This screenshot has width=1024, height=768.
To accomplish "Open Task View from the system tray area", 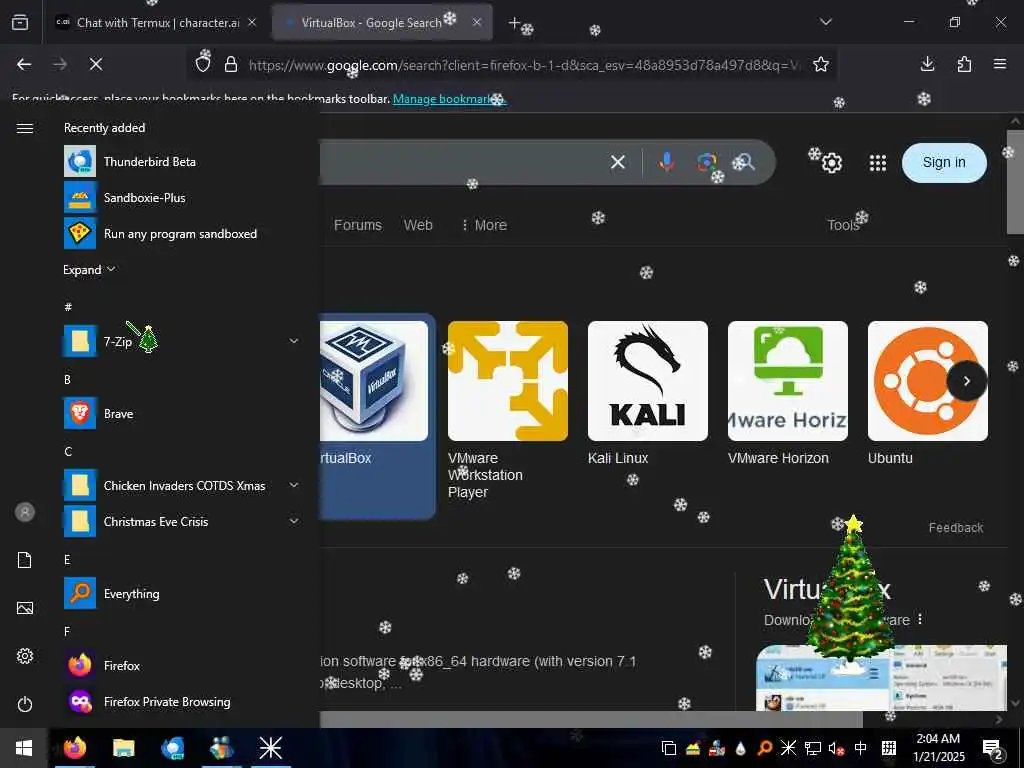I will (x=669, y=748).
